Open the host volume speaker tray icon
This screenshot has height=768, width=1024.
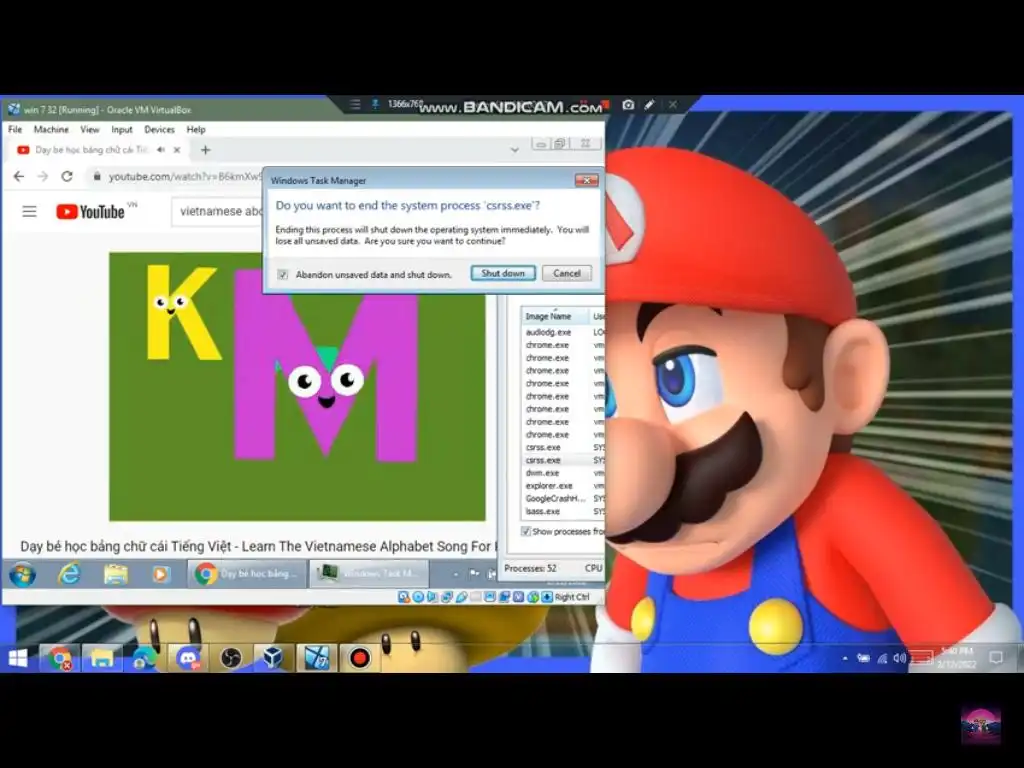tap(900, 658)
